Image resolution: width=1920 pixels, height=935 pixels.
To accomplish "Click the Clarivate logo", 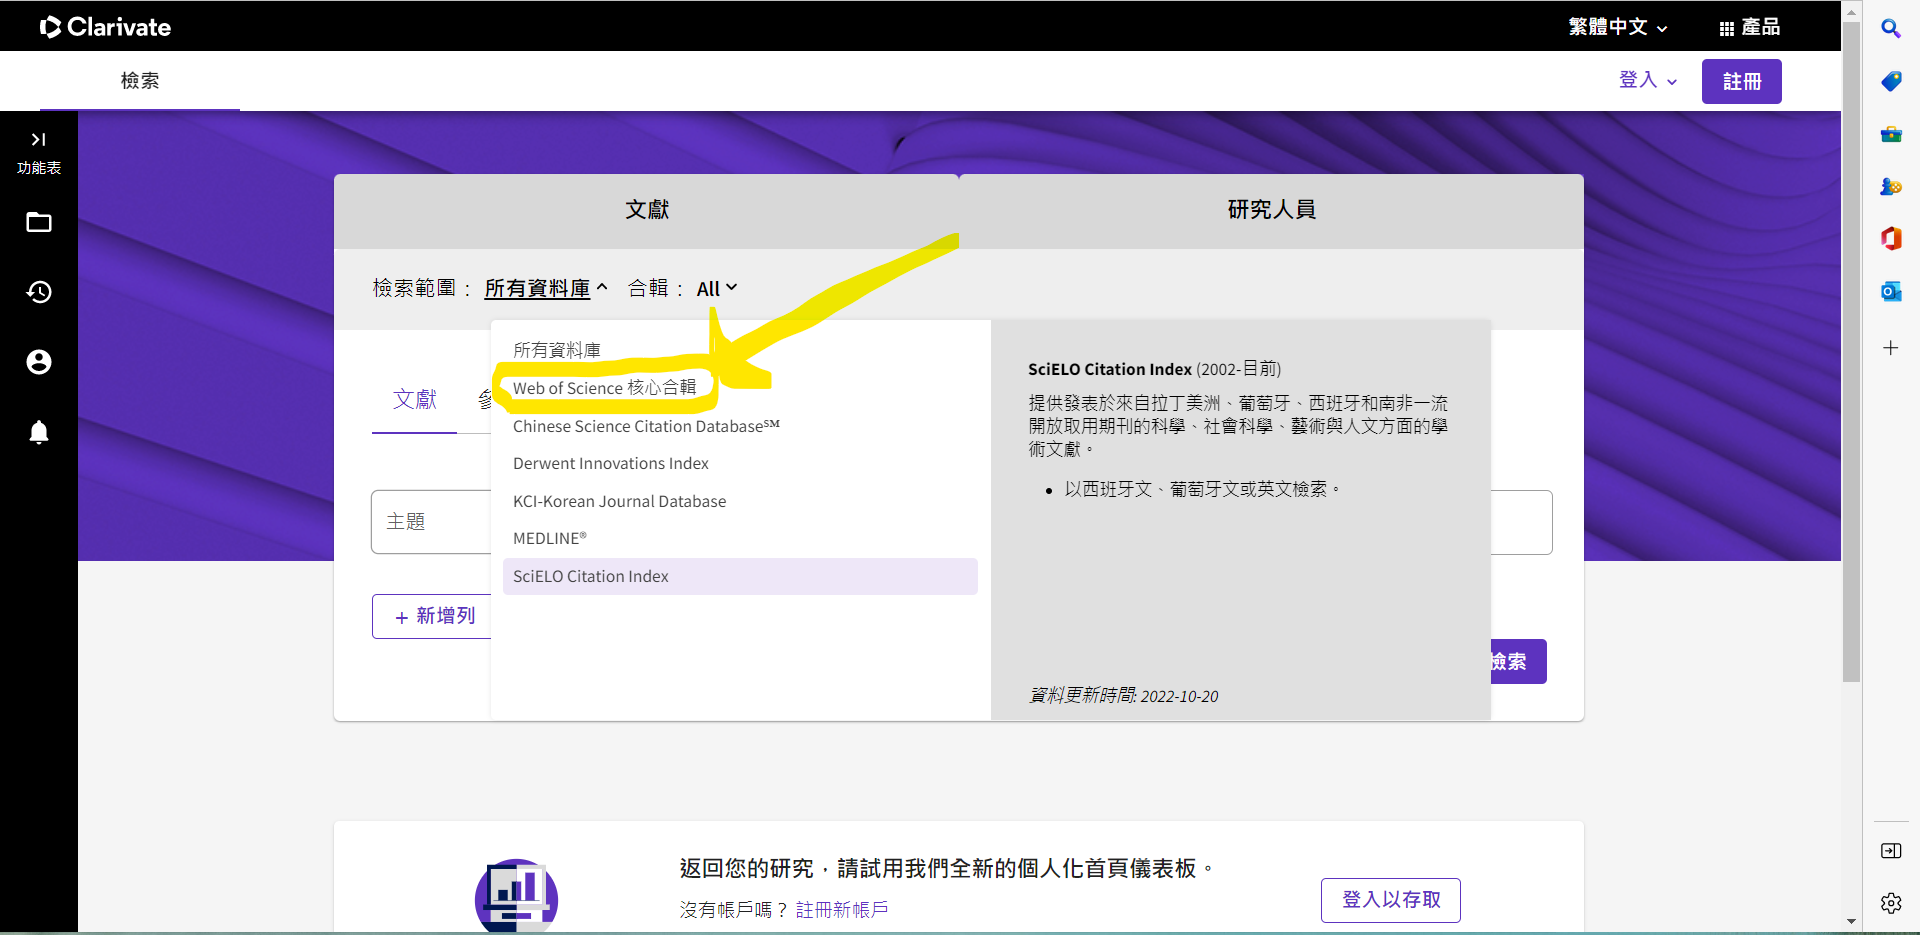I will pos(105,27).
